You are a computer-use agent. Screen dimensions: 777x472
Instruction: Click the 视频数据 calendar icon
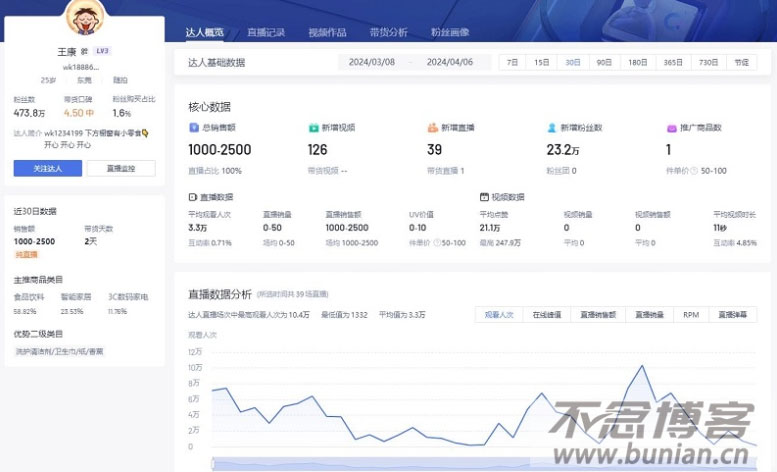[x=484, y=197]
